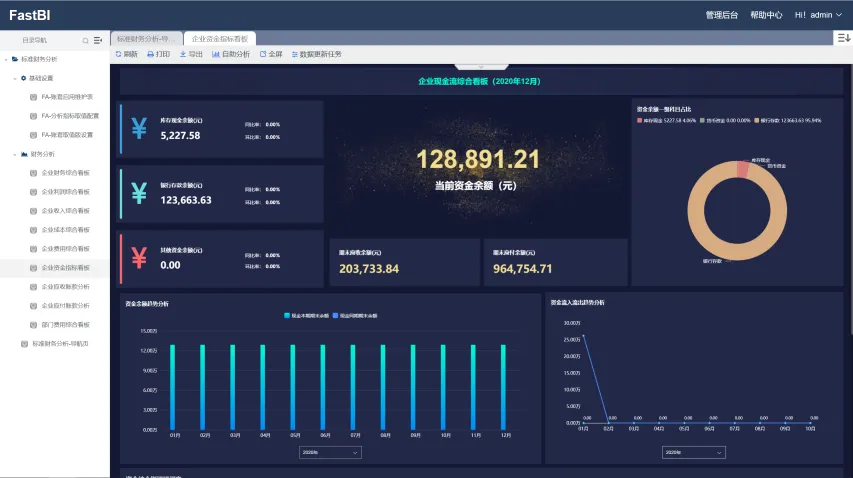Toggle the 货币资金 0.00 pie legend swatch
Screen dimensions: 853x478
[702, 120]
